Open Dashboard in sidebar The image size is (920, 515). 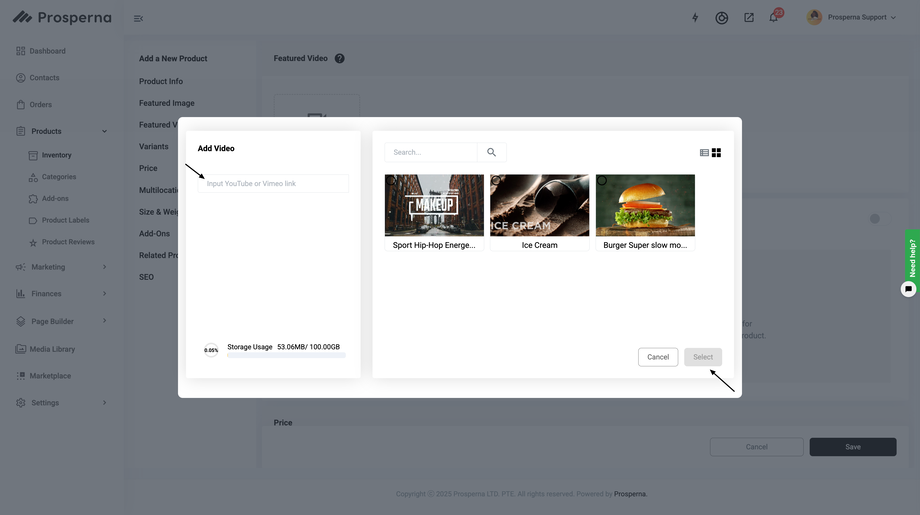tap(40, 51)
